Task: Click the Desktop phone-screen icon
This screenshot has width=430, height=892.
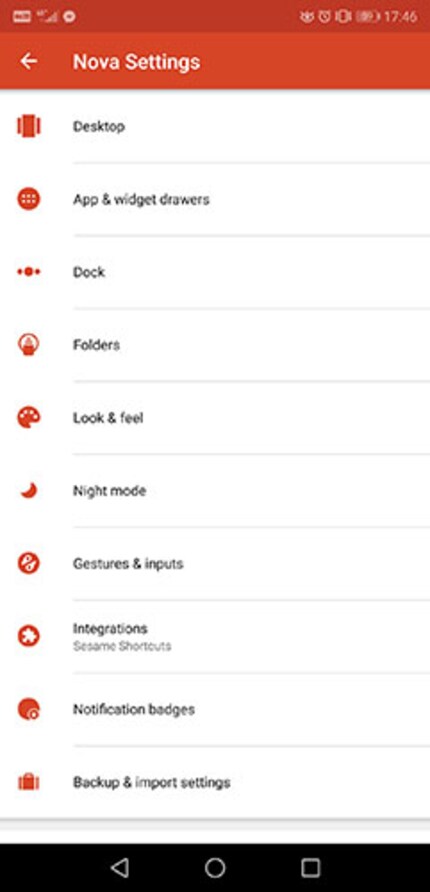Action: [28, 126]
